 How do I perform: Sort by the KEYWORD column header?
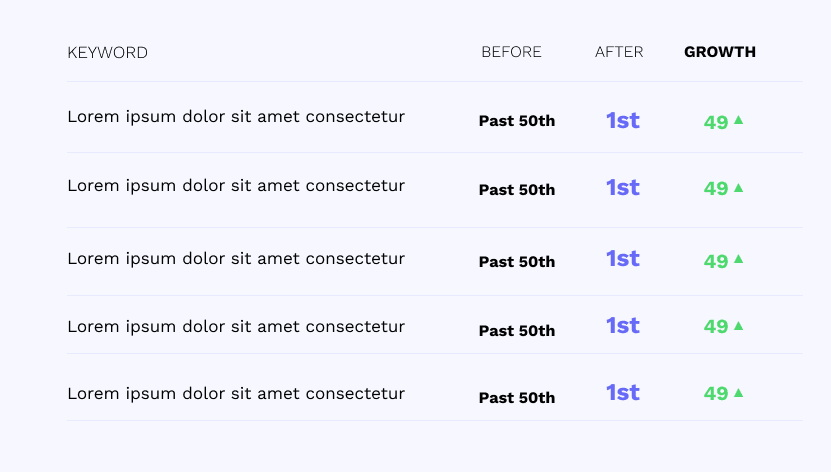point(107,53)
